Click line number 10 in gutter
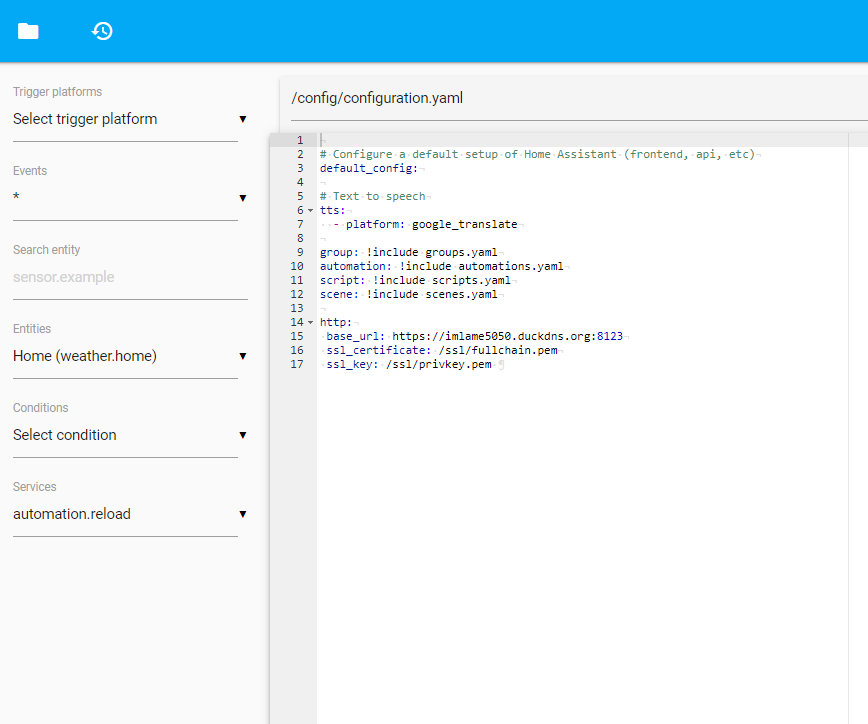 [x=297, y=266]
